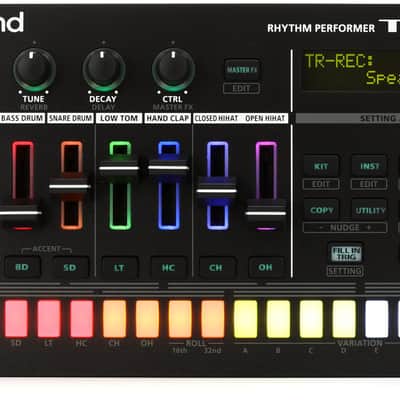This screenshot has width=400, height=400.
Task: Click the VARIATION label below the pads
Action: point(360,343)
